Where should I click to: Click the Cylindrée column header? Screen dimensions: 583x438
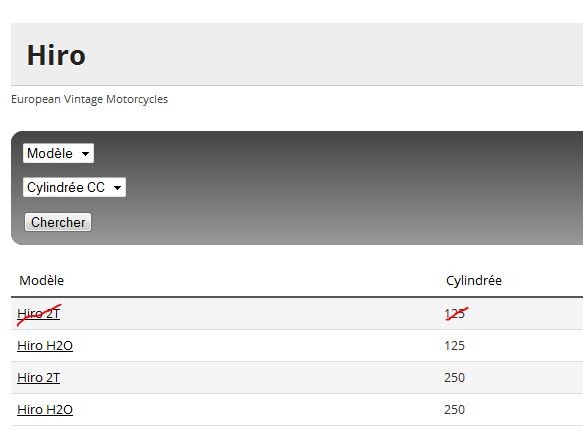click(474, 280)
